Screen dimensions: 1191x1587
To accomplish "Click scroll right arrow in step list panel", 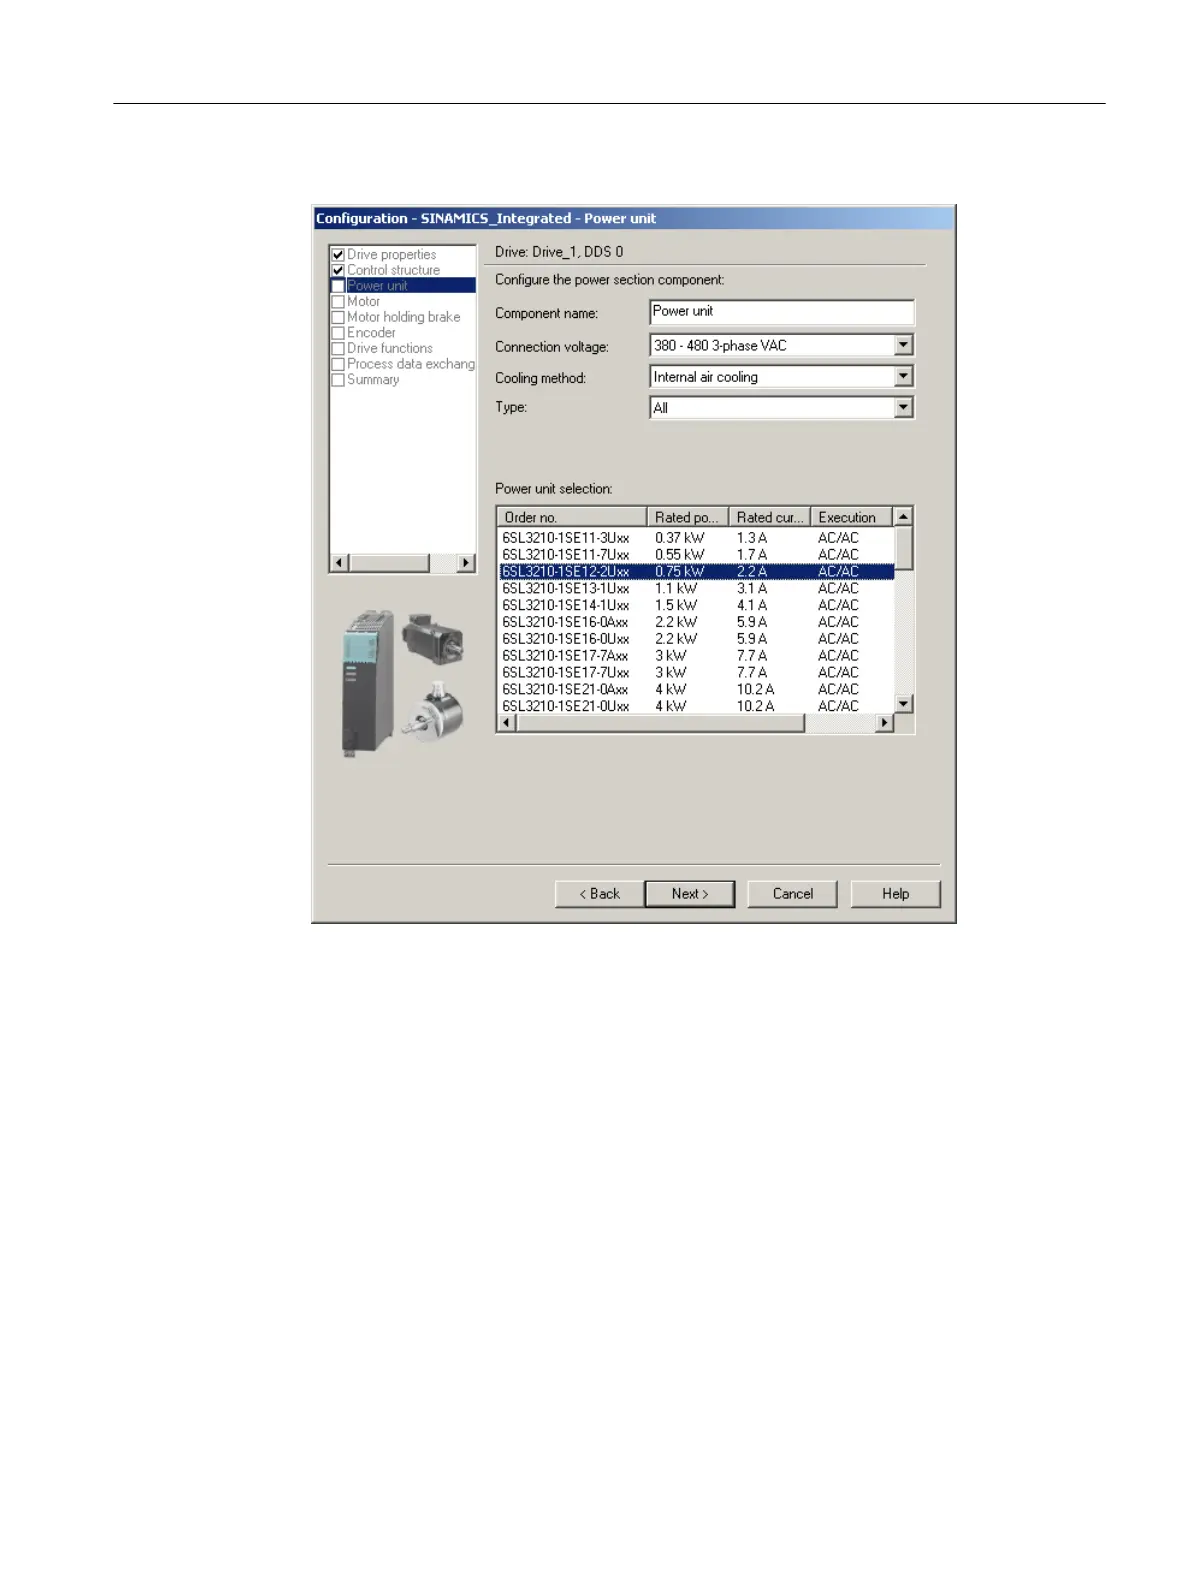I will (x=466, y=563).
